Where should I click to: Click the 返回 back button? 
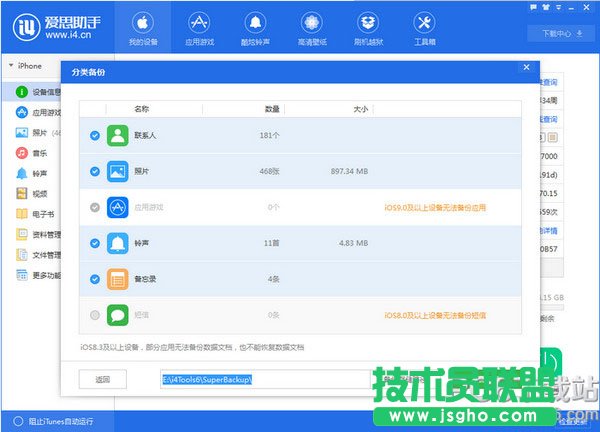tap(103, 379)
